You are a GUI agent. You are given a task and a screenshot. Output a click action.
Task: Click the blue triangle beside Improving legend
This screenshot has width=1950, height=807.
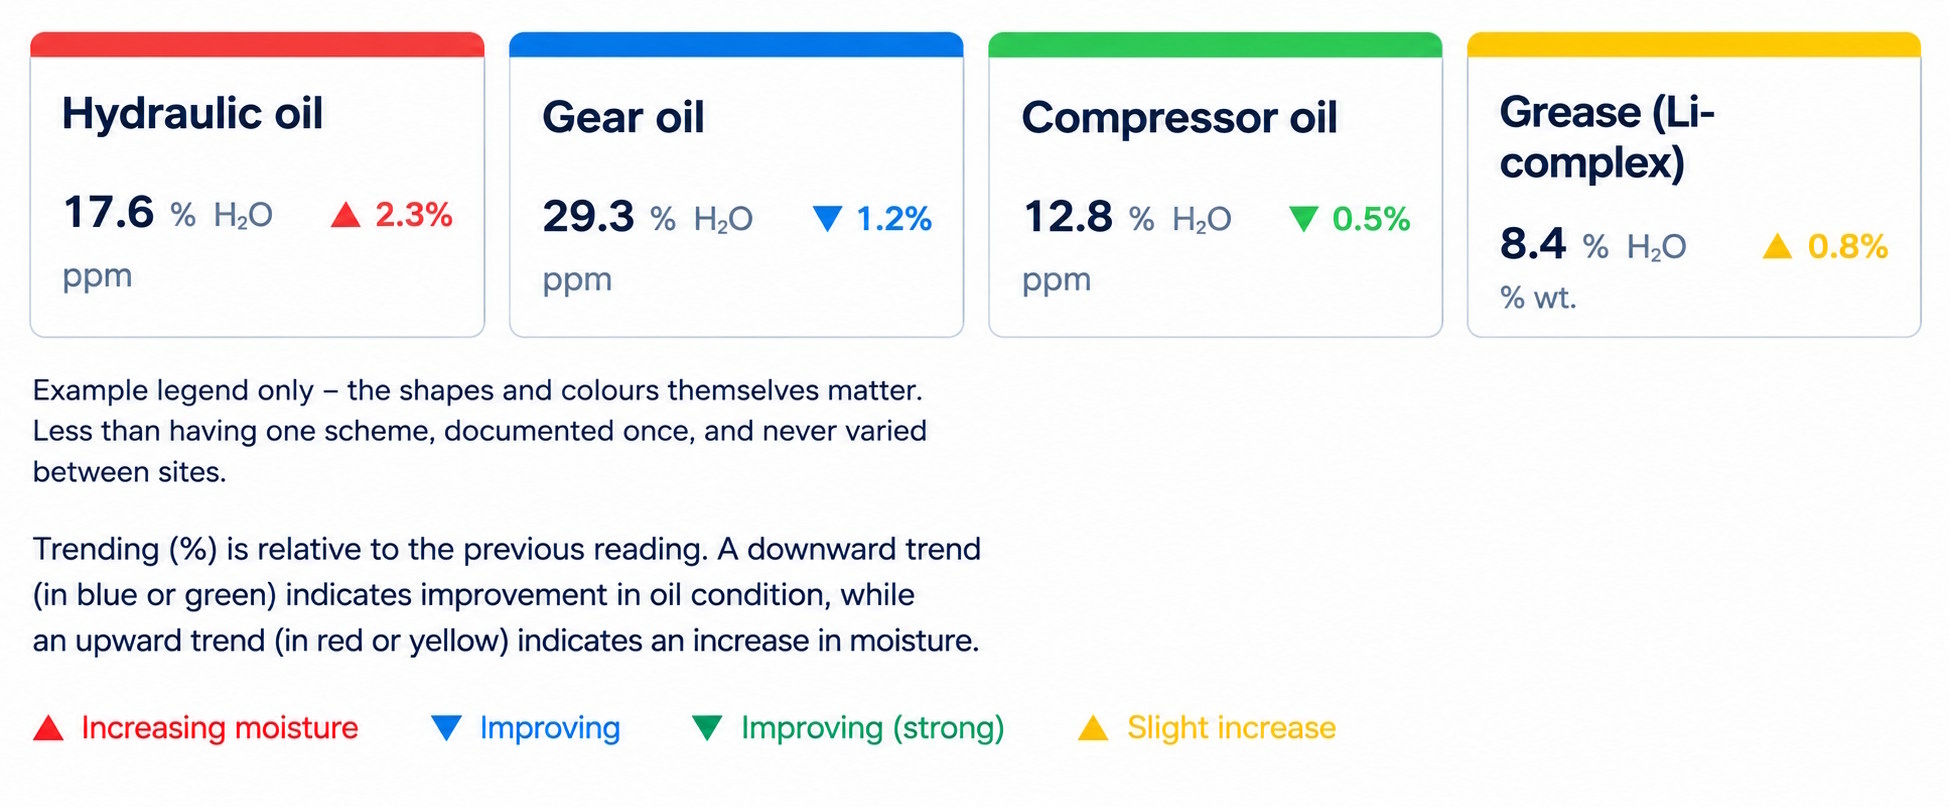tap(446, 728)
